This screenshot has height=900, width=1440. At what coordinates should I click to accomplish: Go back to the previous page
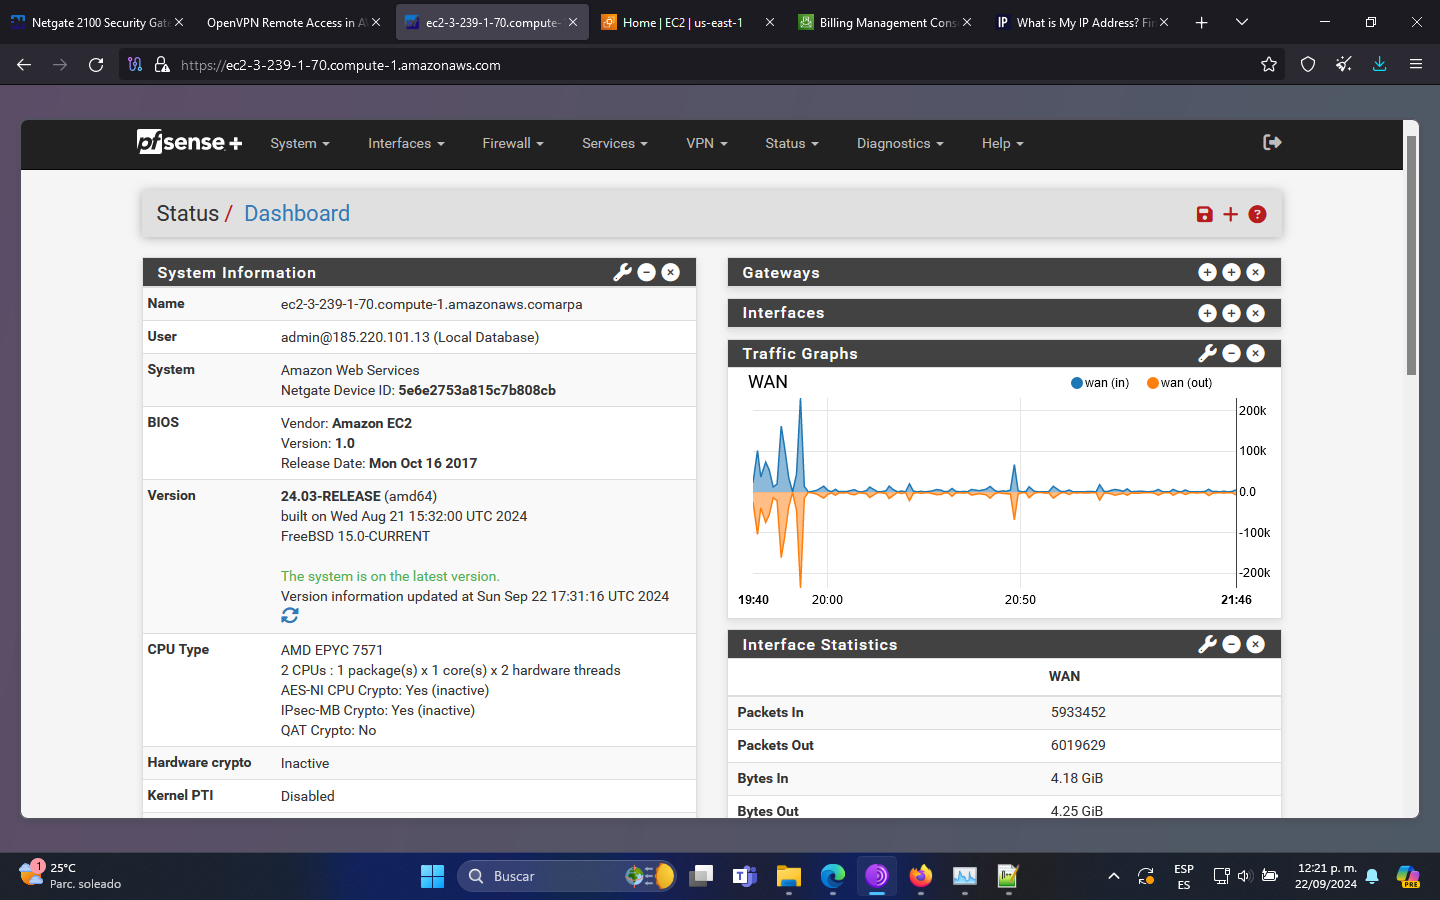[x=24, y=64]
